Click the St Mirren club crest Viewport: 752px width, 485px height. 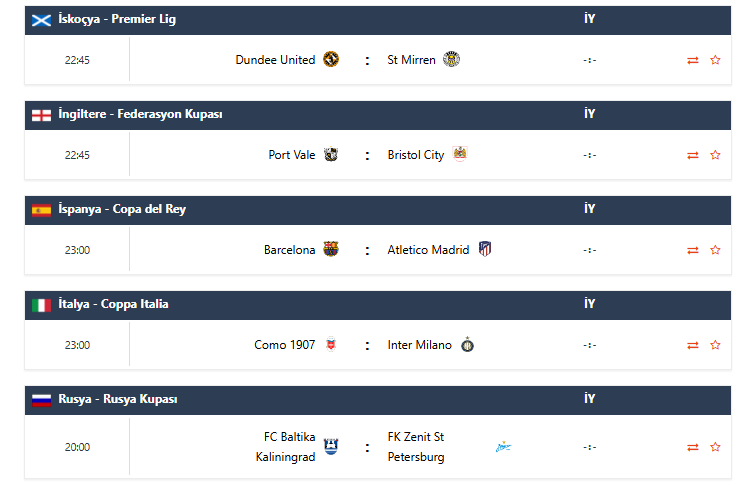(451, 60)
